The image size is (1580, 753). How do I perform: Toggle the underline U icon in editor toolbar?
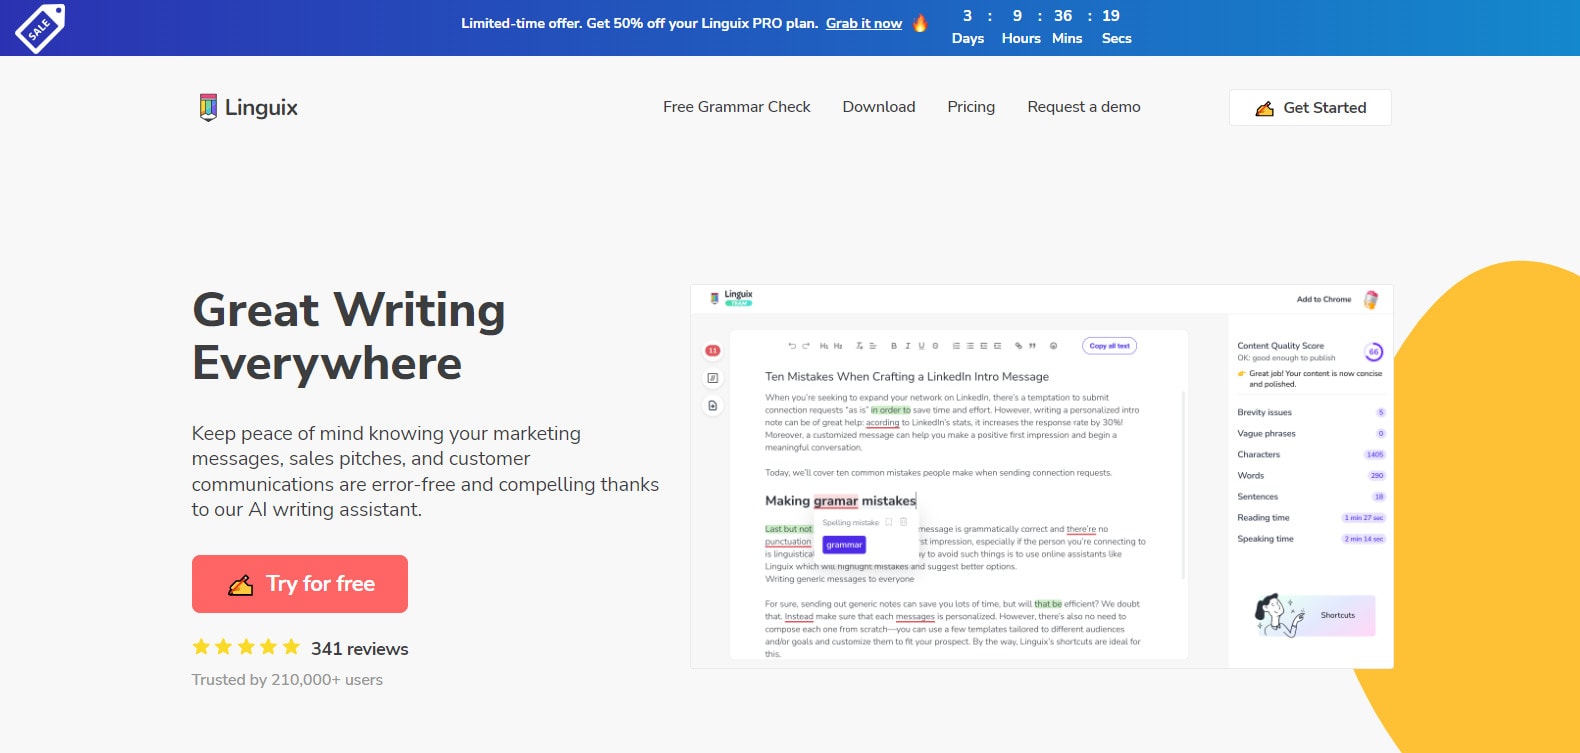tap(921, 346)
